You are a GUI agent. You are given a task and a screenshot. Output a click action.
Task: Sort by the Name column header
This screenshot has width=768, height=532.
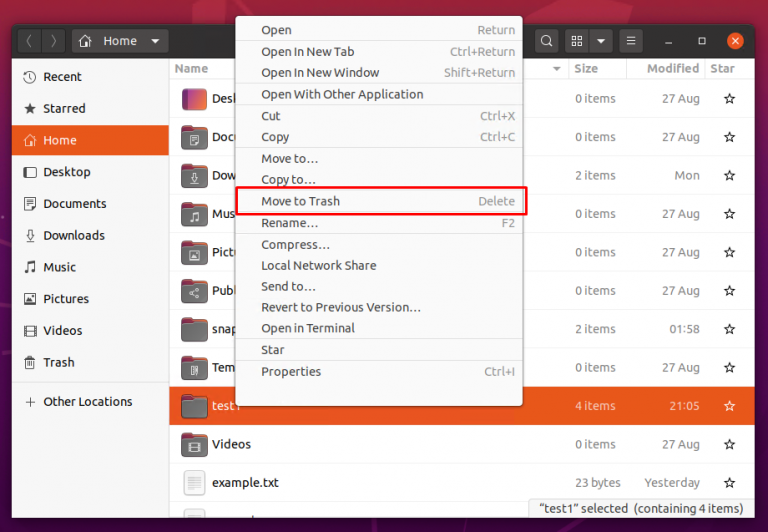pos(192,69)
